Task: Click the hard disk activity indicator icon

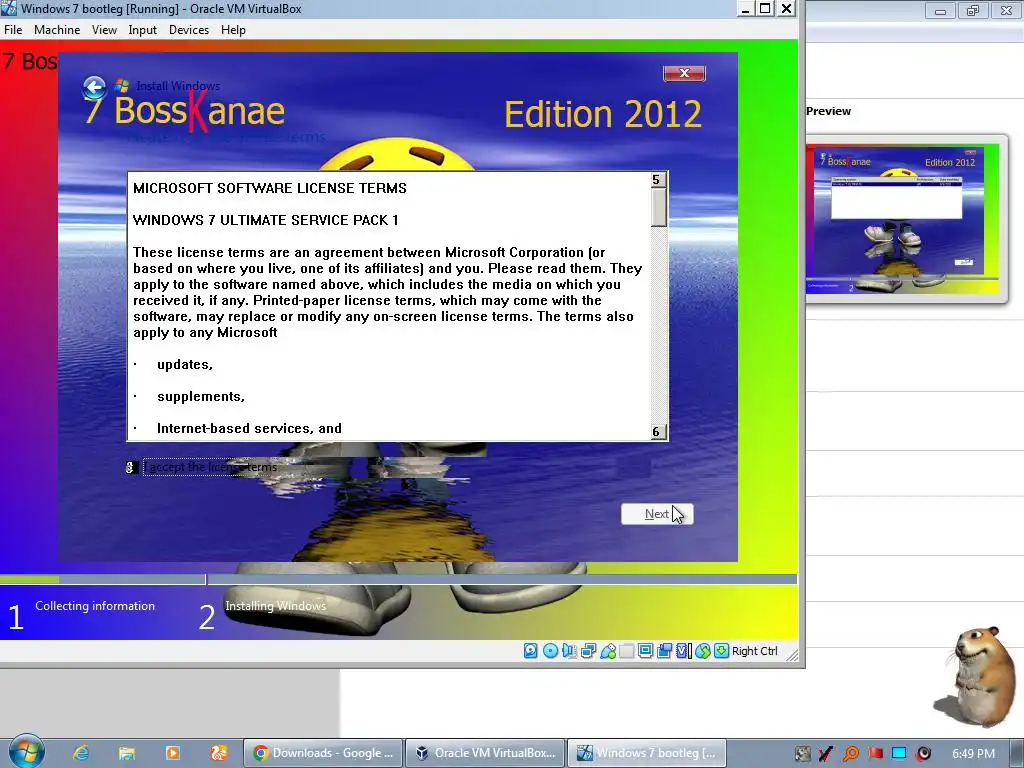Action: pyautogui.click(x=530, y=650)
